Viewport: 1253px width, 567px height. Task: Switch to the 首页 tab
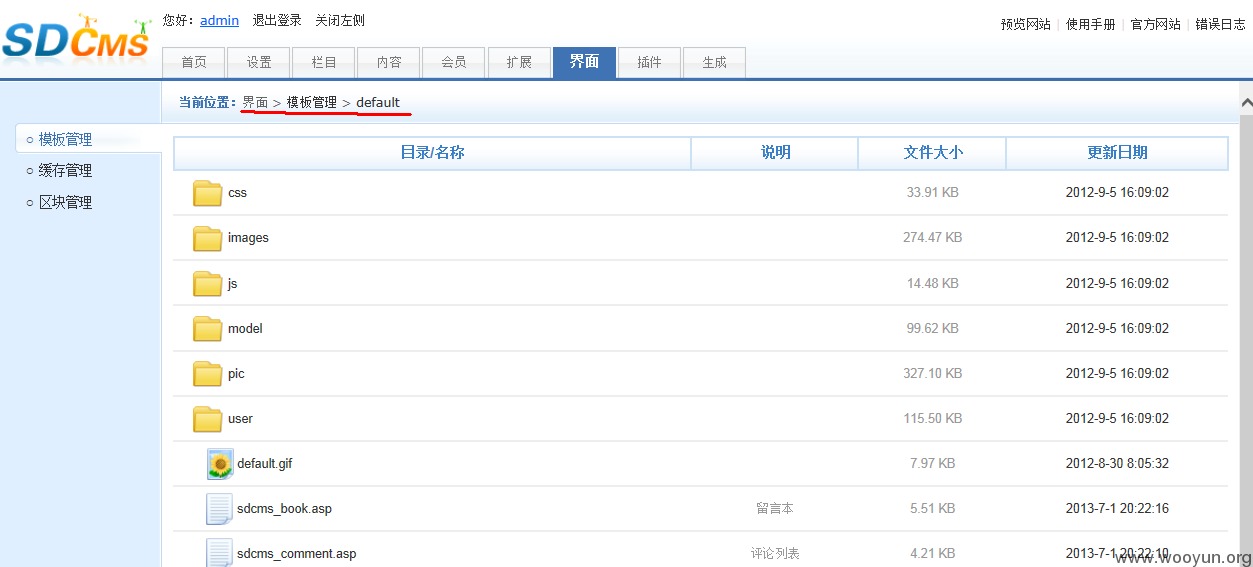[194, 62]
